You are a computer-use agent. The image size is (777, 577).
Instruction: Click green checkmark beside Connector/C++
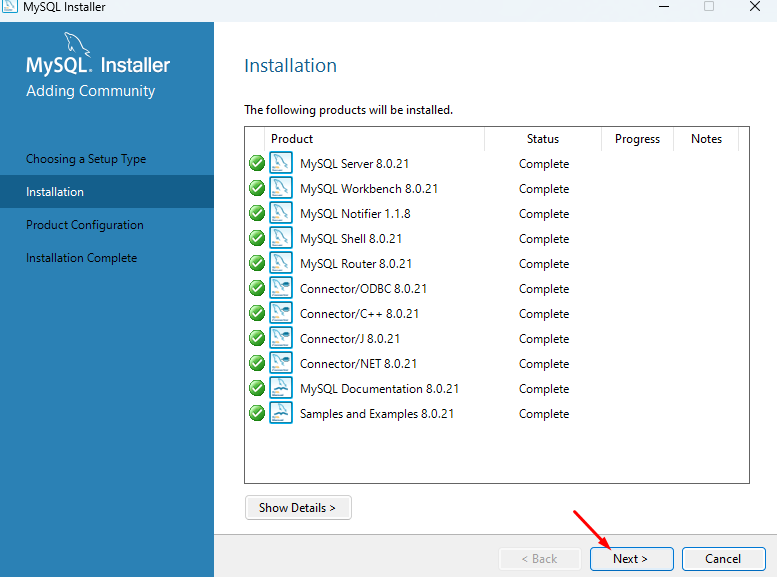(x=257, y=313)
